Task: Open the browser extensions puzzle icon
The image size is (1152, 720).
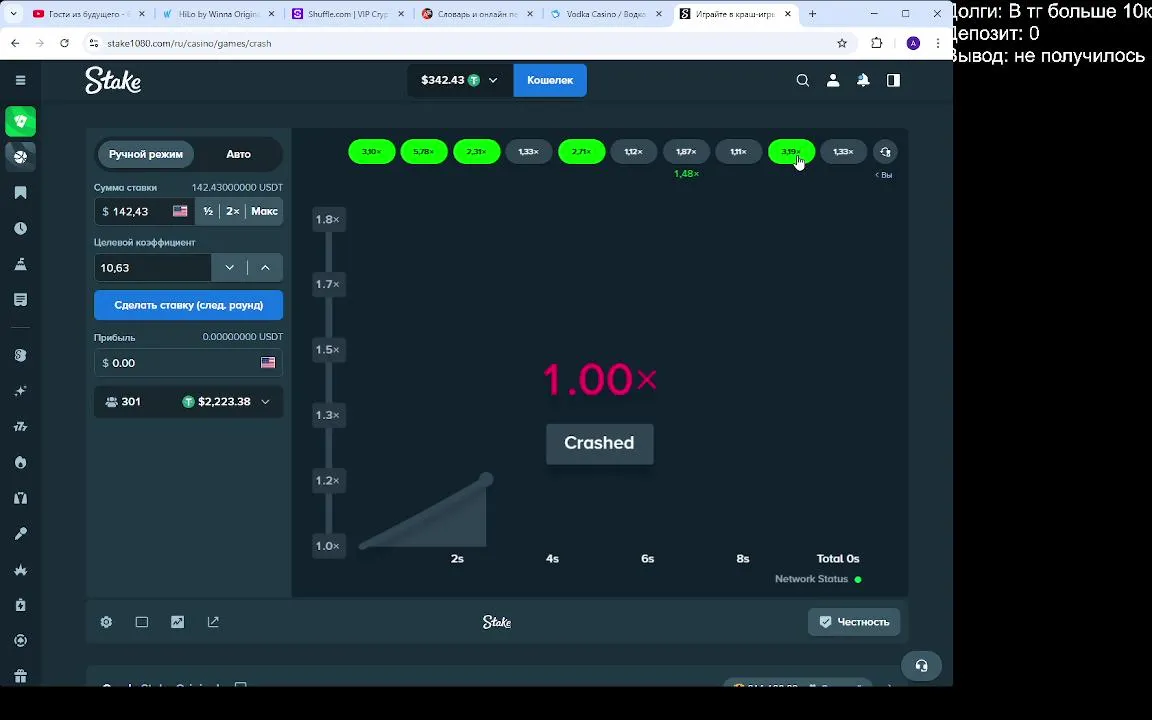Action: (876, 43)
